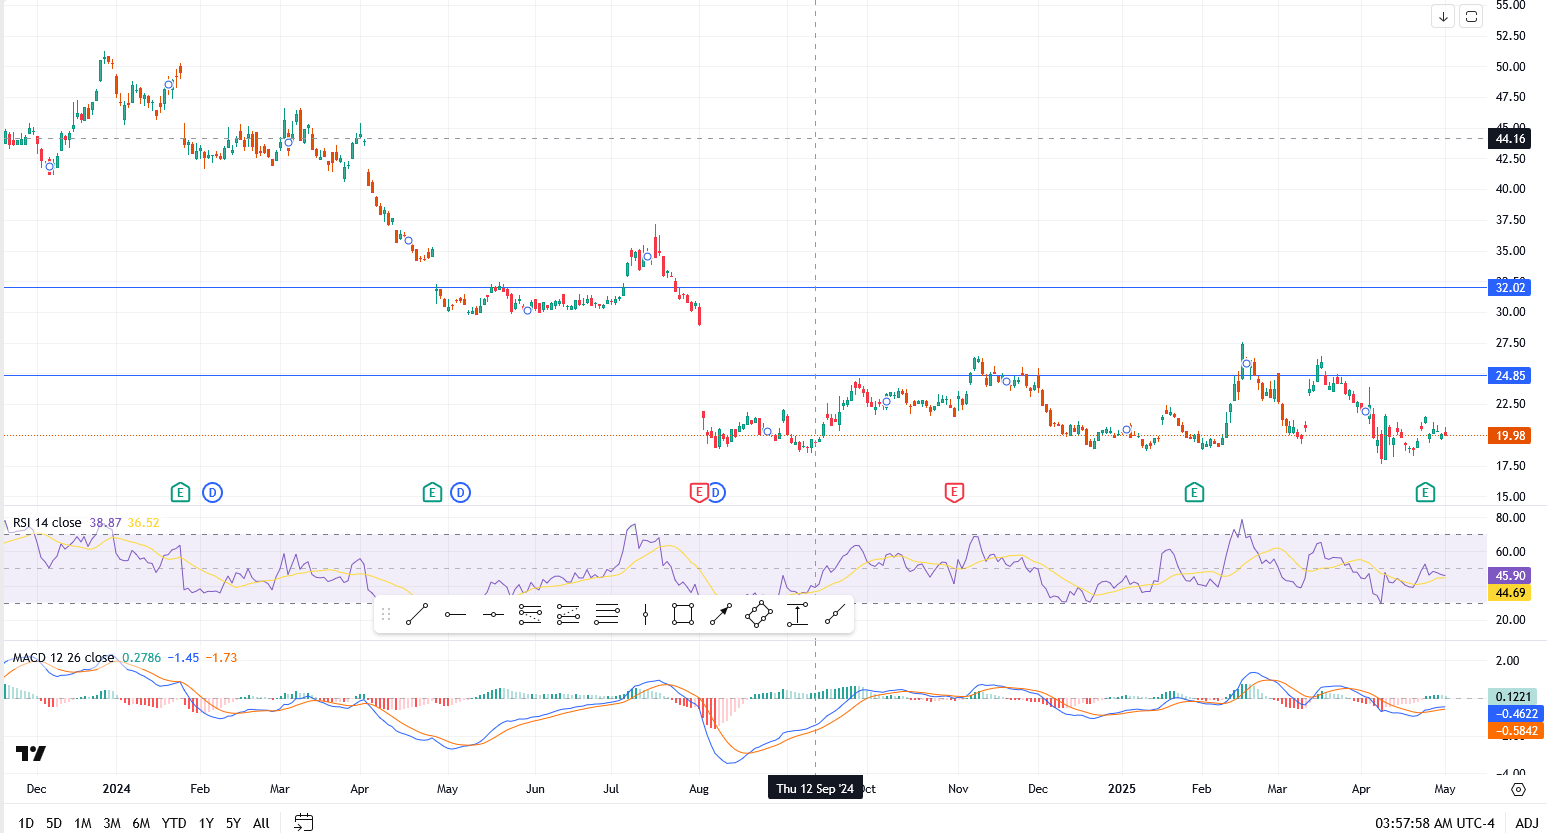Show All available price history
This screenshot has height=833, width=1547.
(x=260, y=822)
